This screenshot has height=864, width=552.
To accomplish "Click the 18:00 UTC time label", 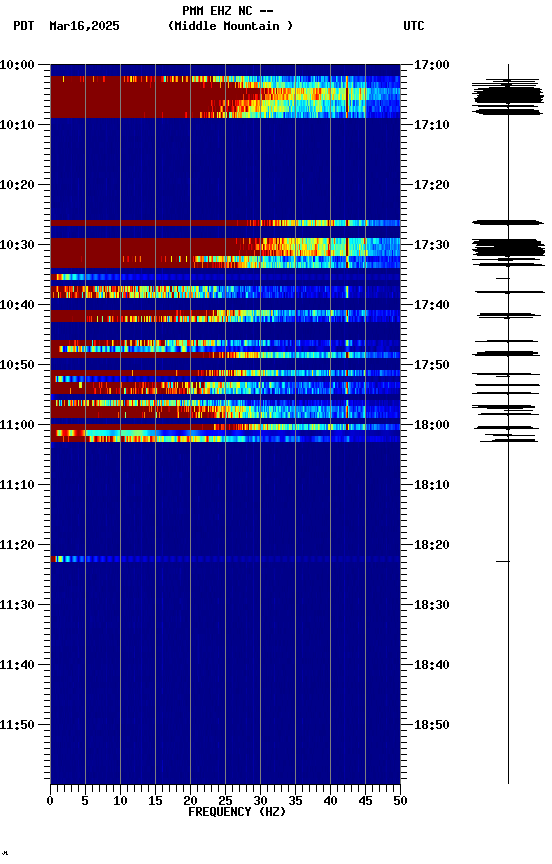I will pos(431,425).
